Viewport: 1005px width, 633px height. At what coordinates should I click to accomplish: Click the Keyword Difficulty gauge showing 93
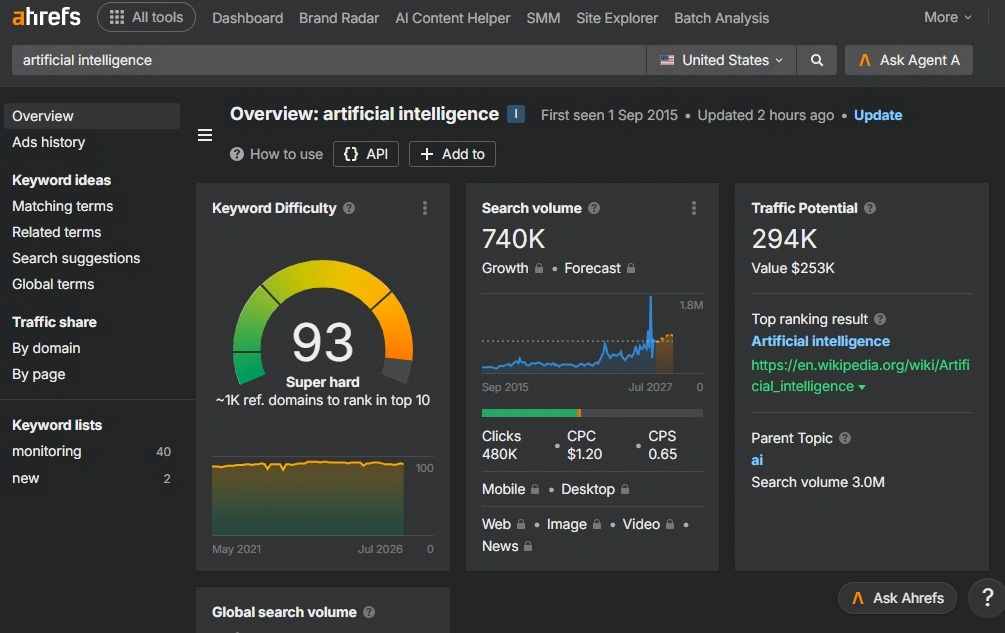[322, 323]
